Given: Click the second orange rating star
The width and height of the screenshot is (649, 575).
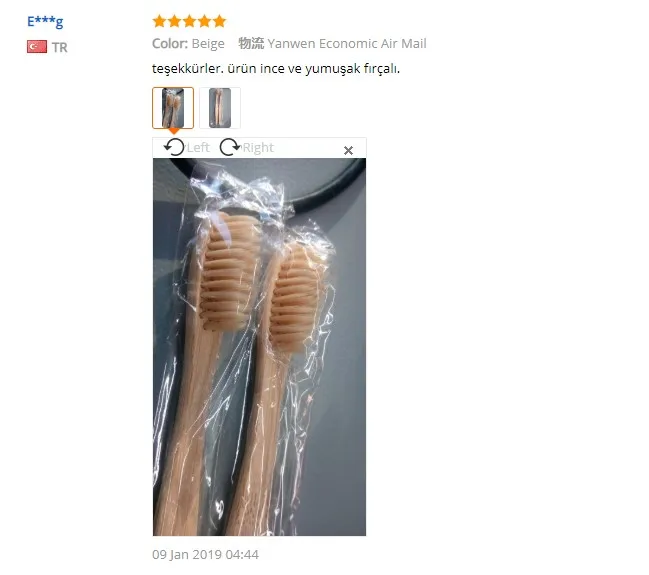Looking at the screenshot, I should point(174,21).
